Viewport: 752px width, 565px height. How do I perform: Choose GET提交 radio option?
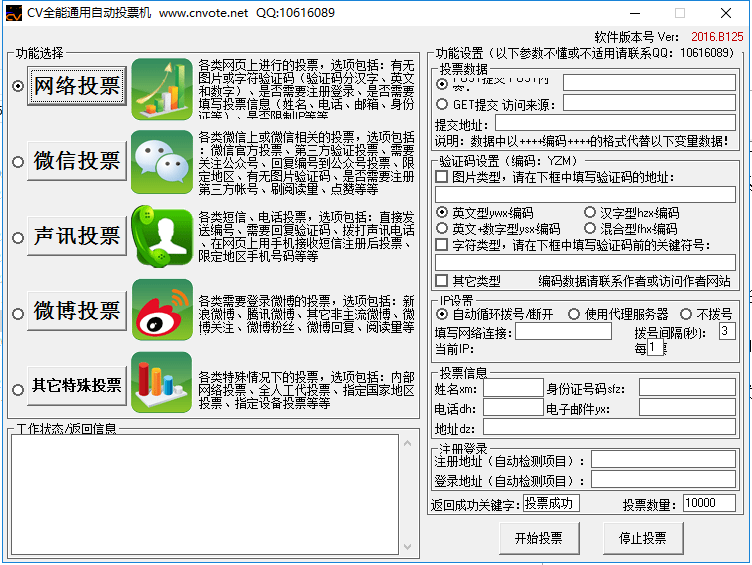click(x=442, y=104)
